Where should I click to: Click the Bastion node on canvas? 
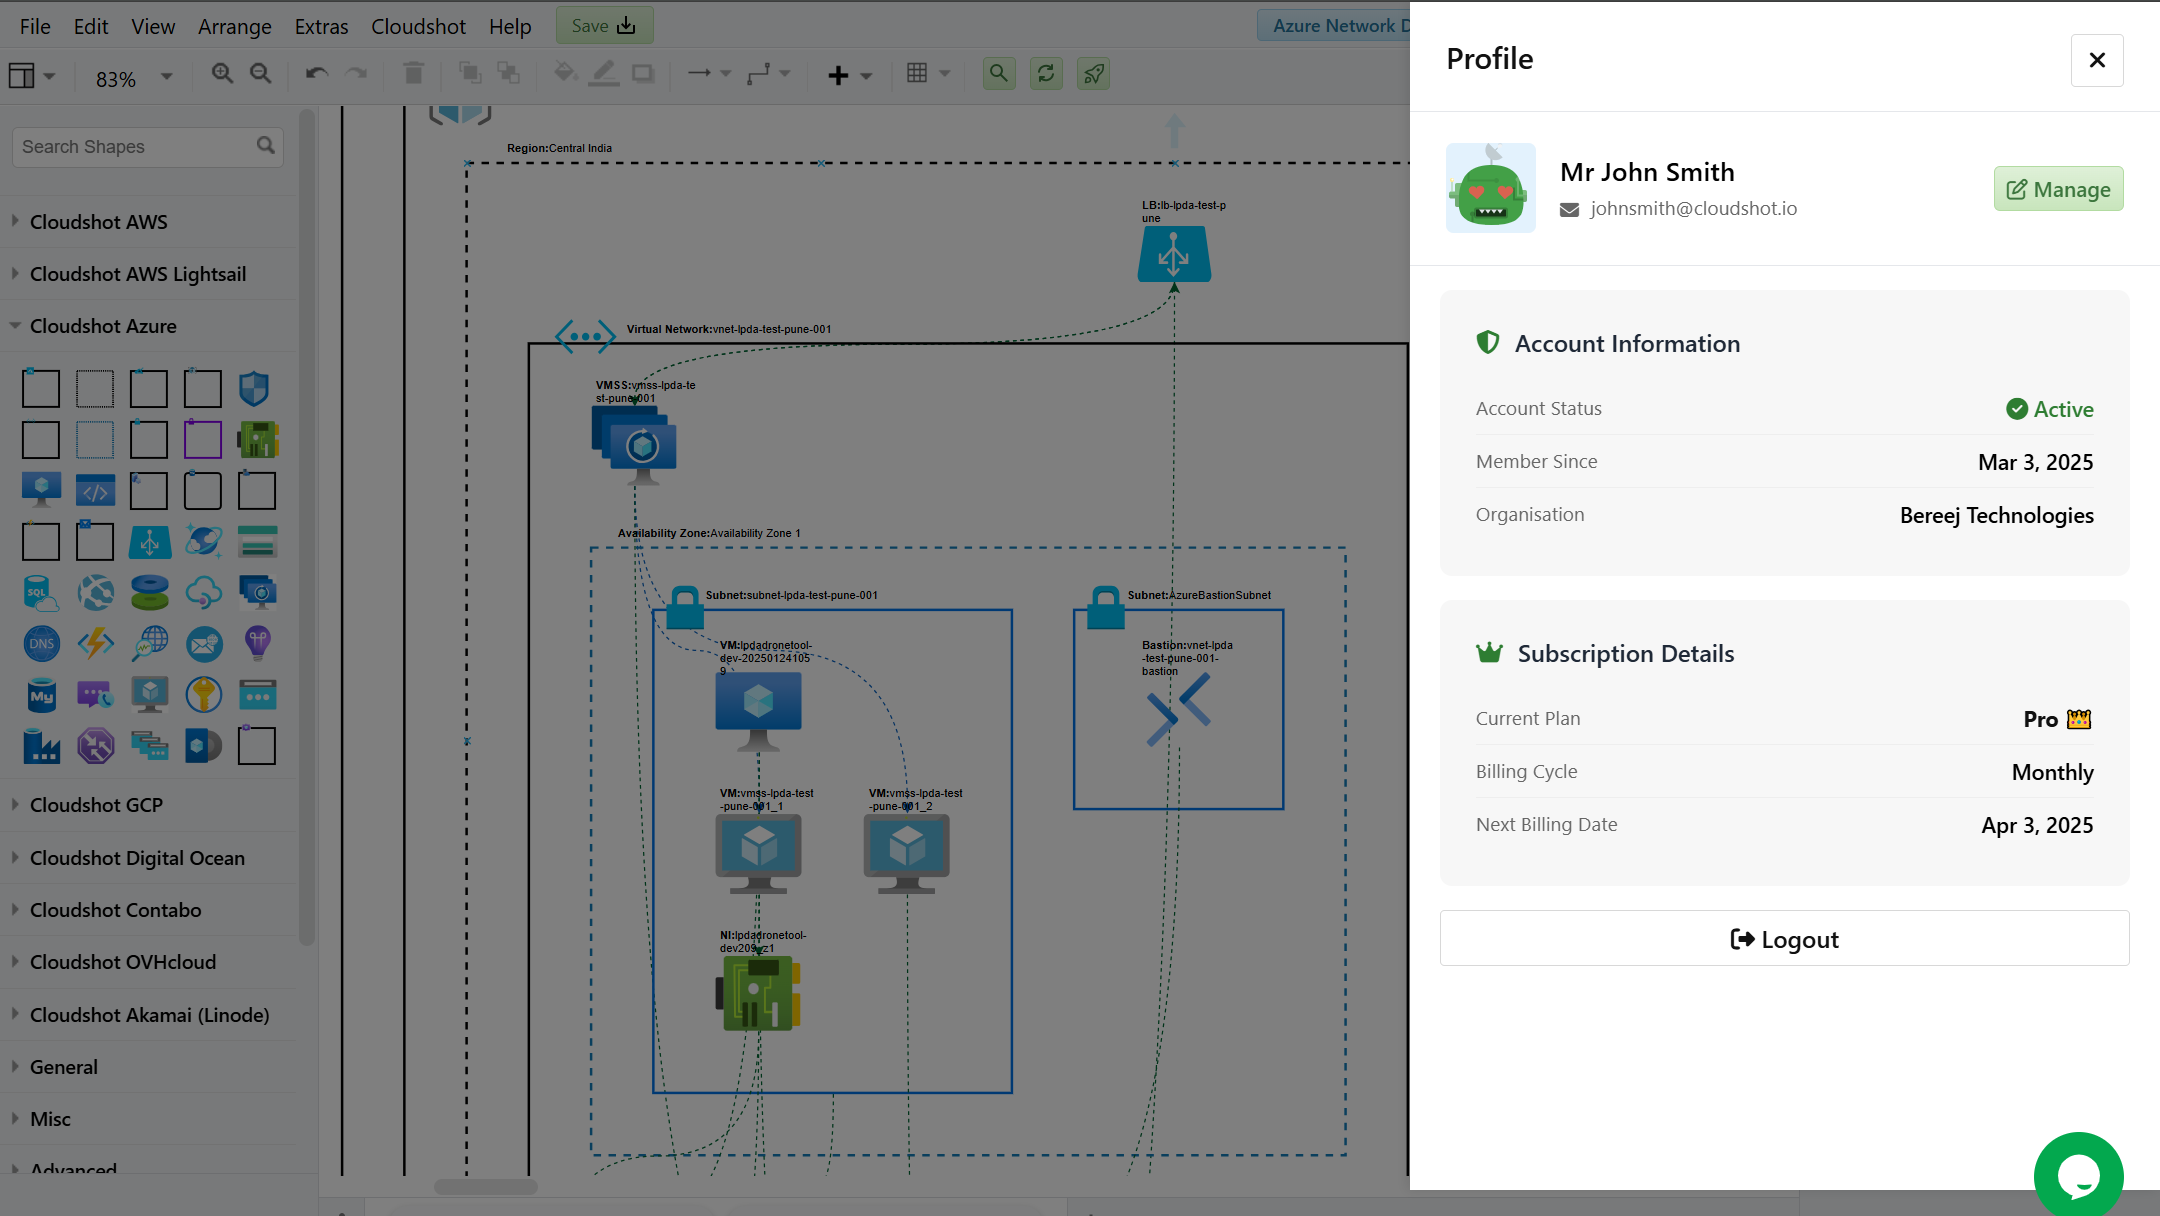1179,710
